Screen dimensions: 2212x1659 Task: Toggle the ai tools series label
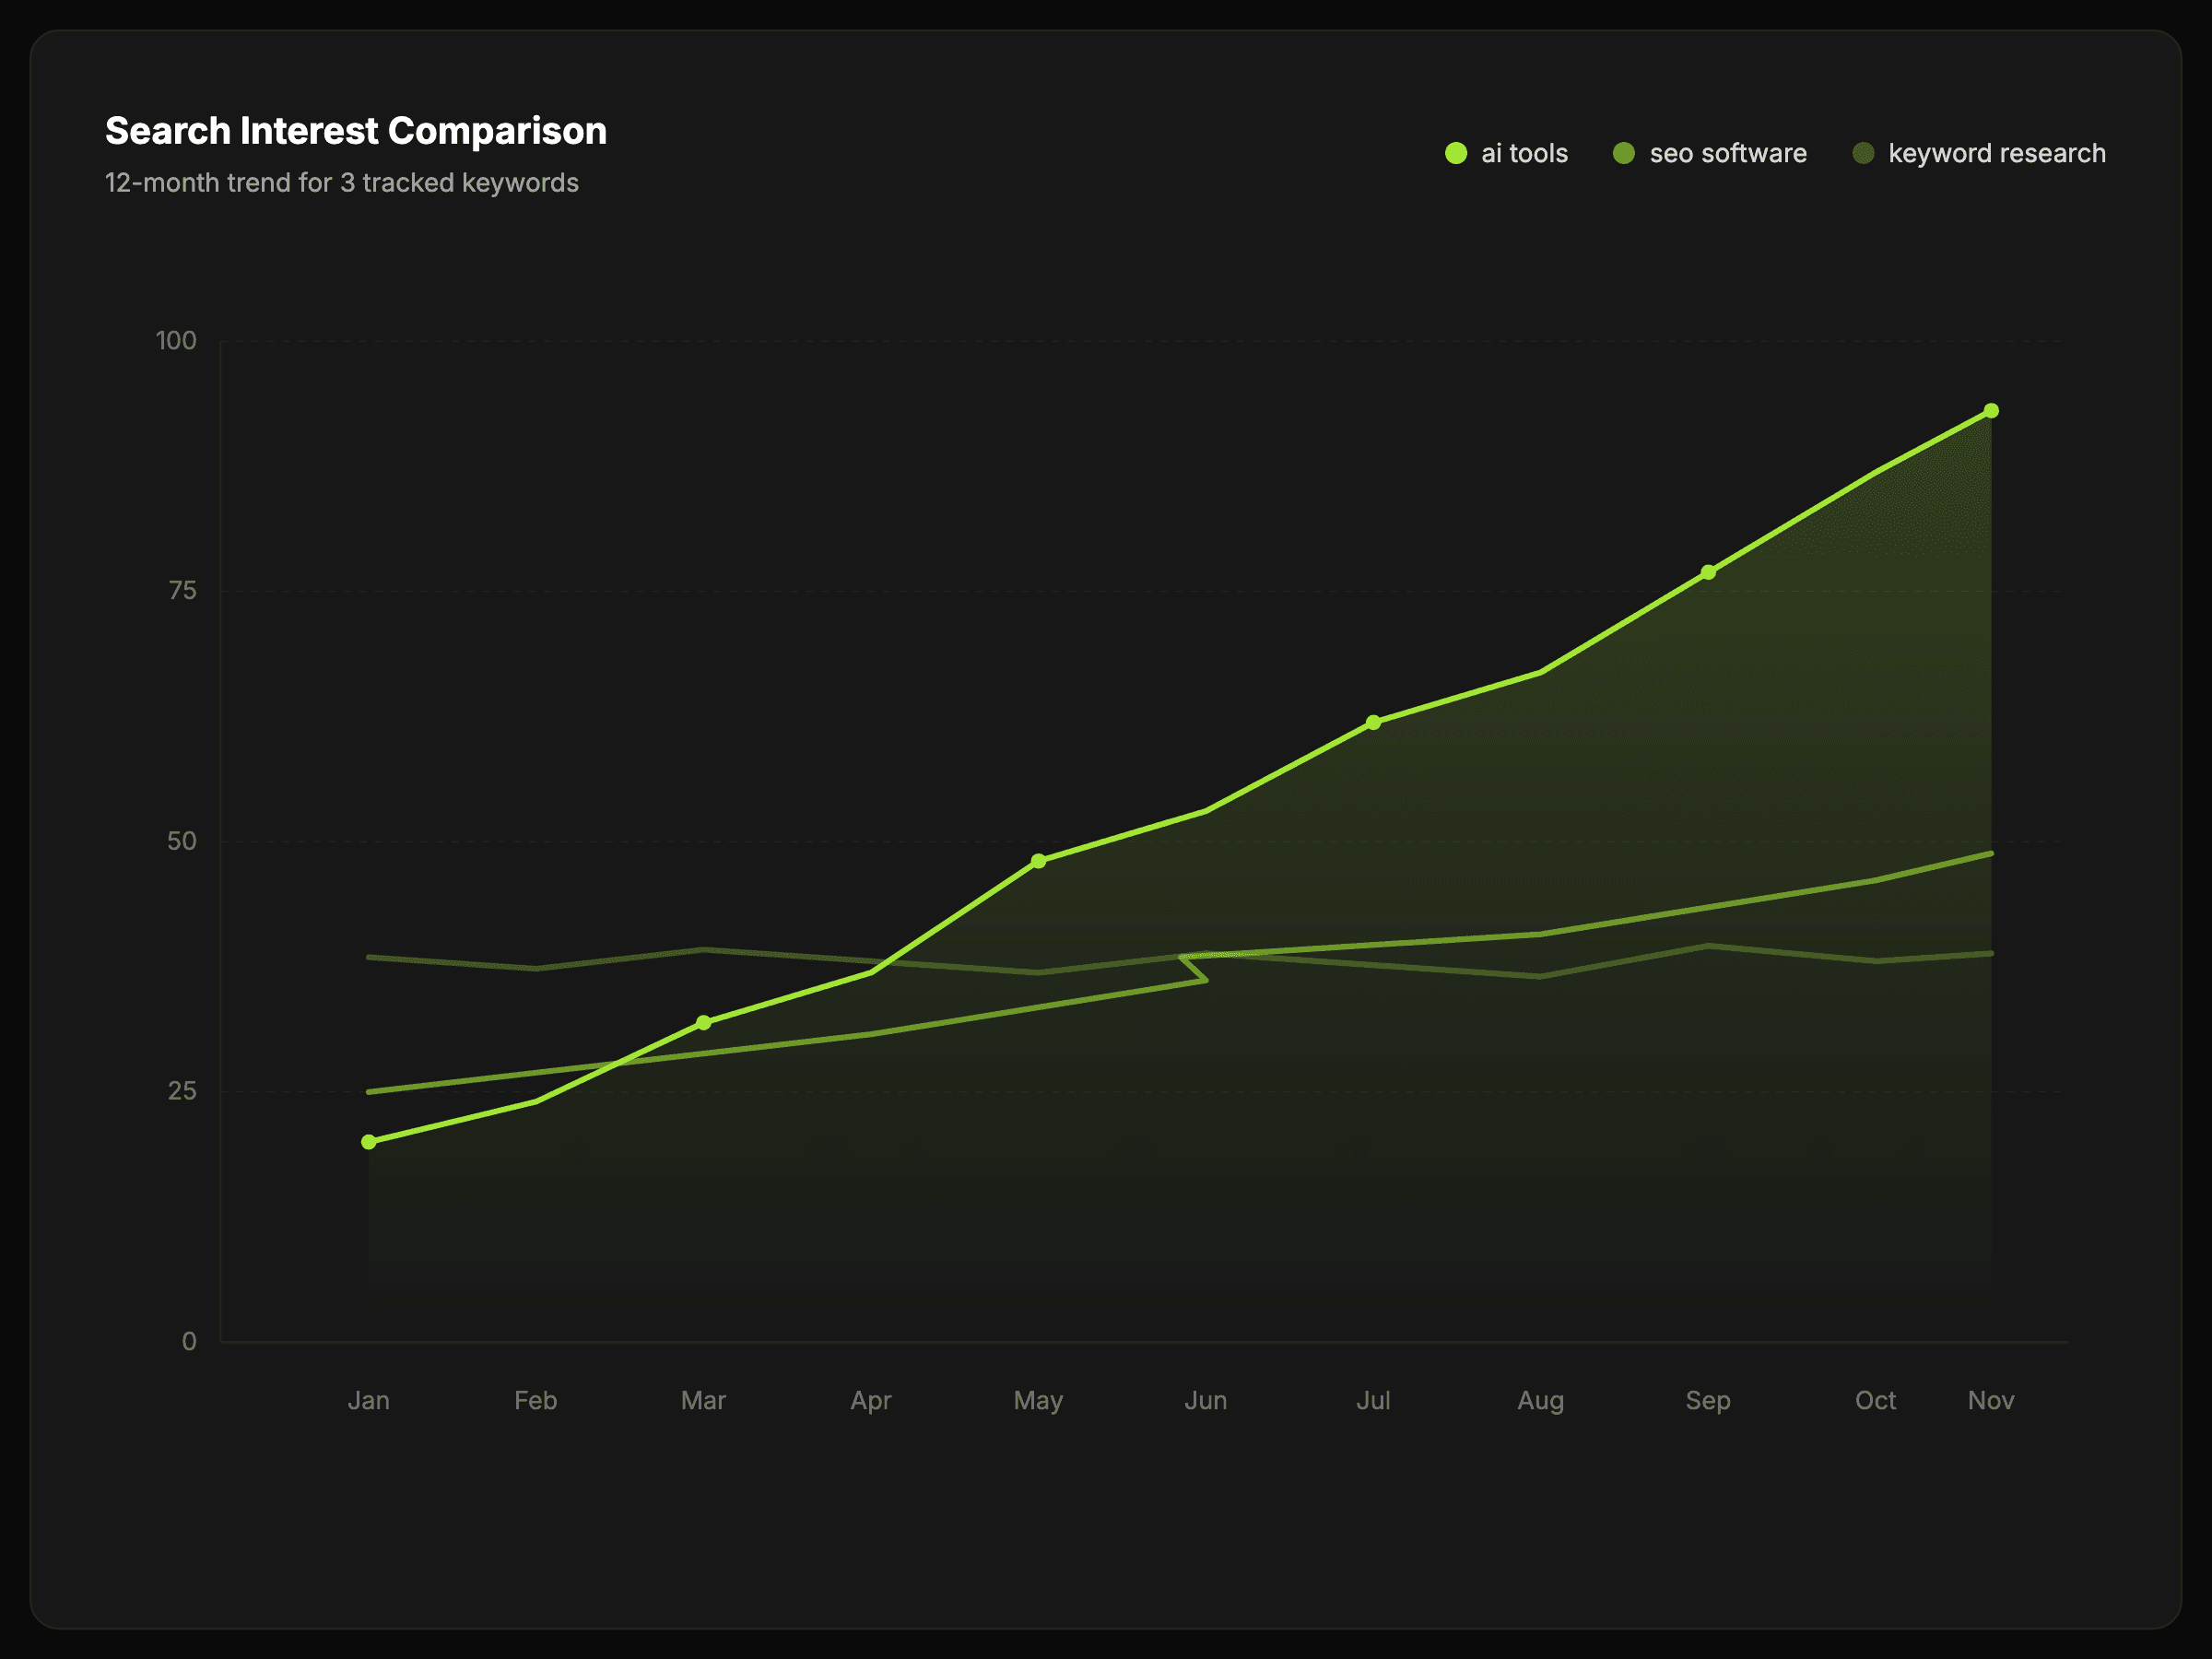1524,153
